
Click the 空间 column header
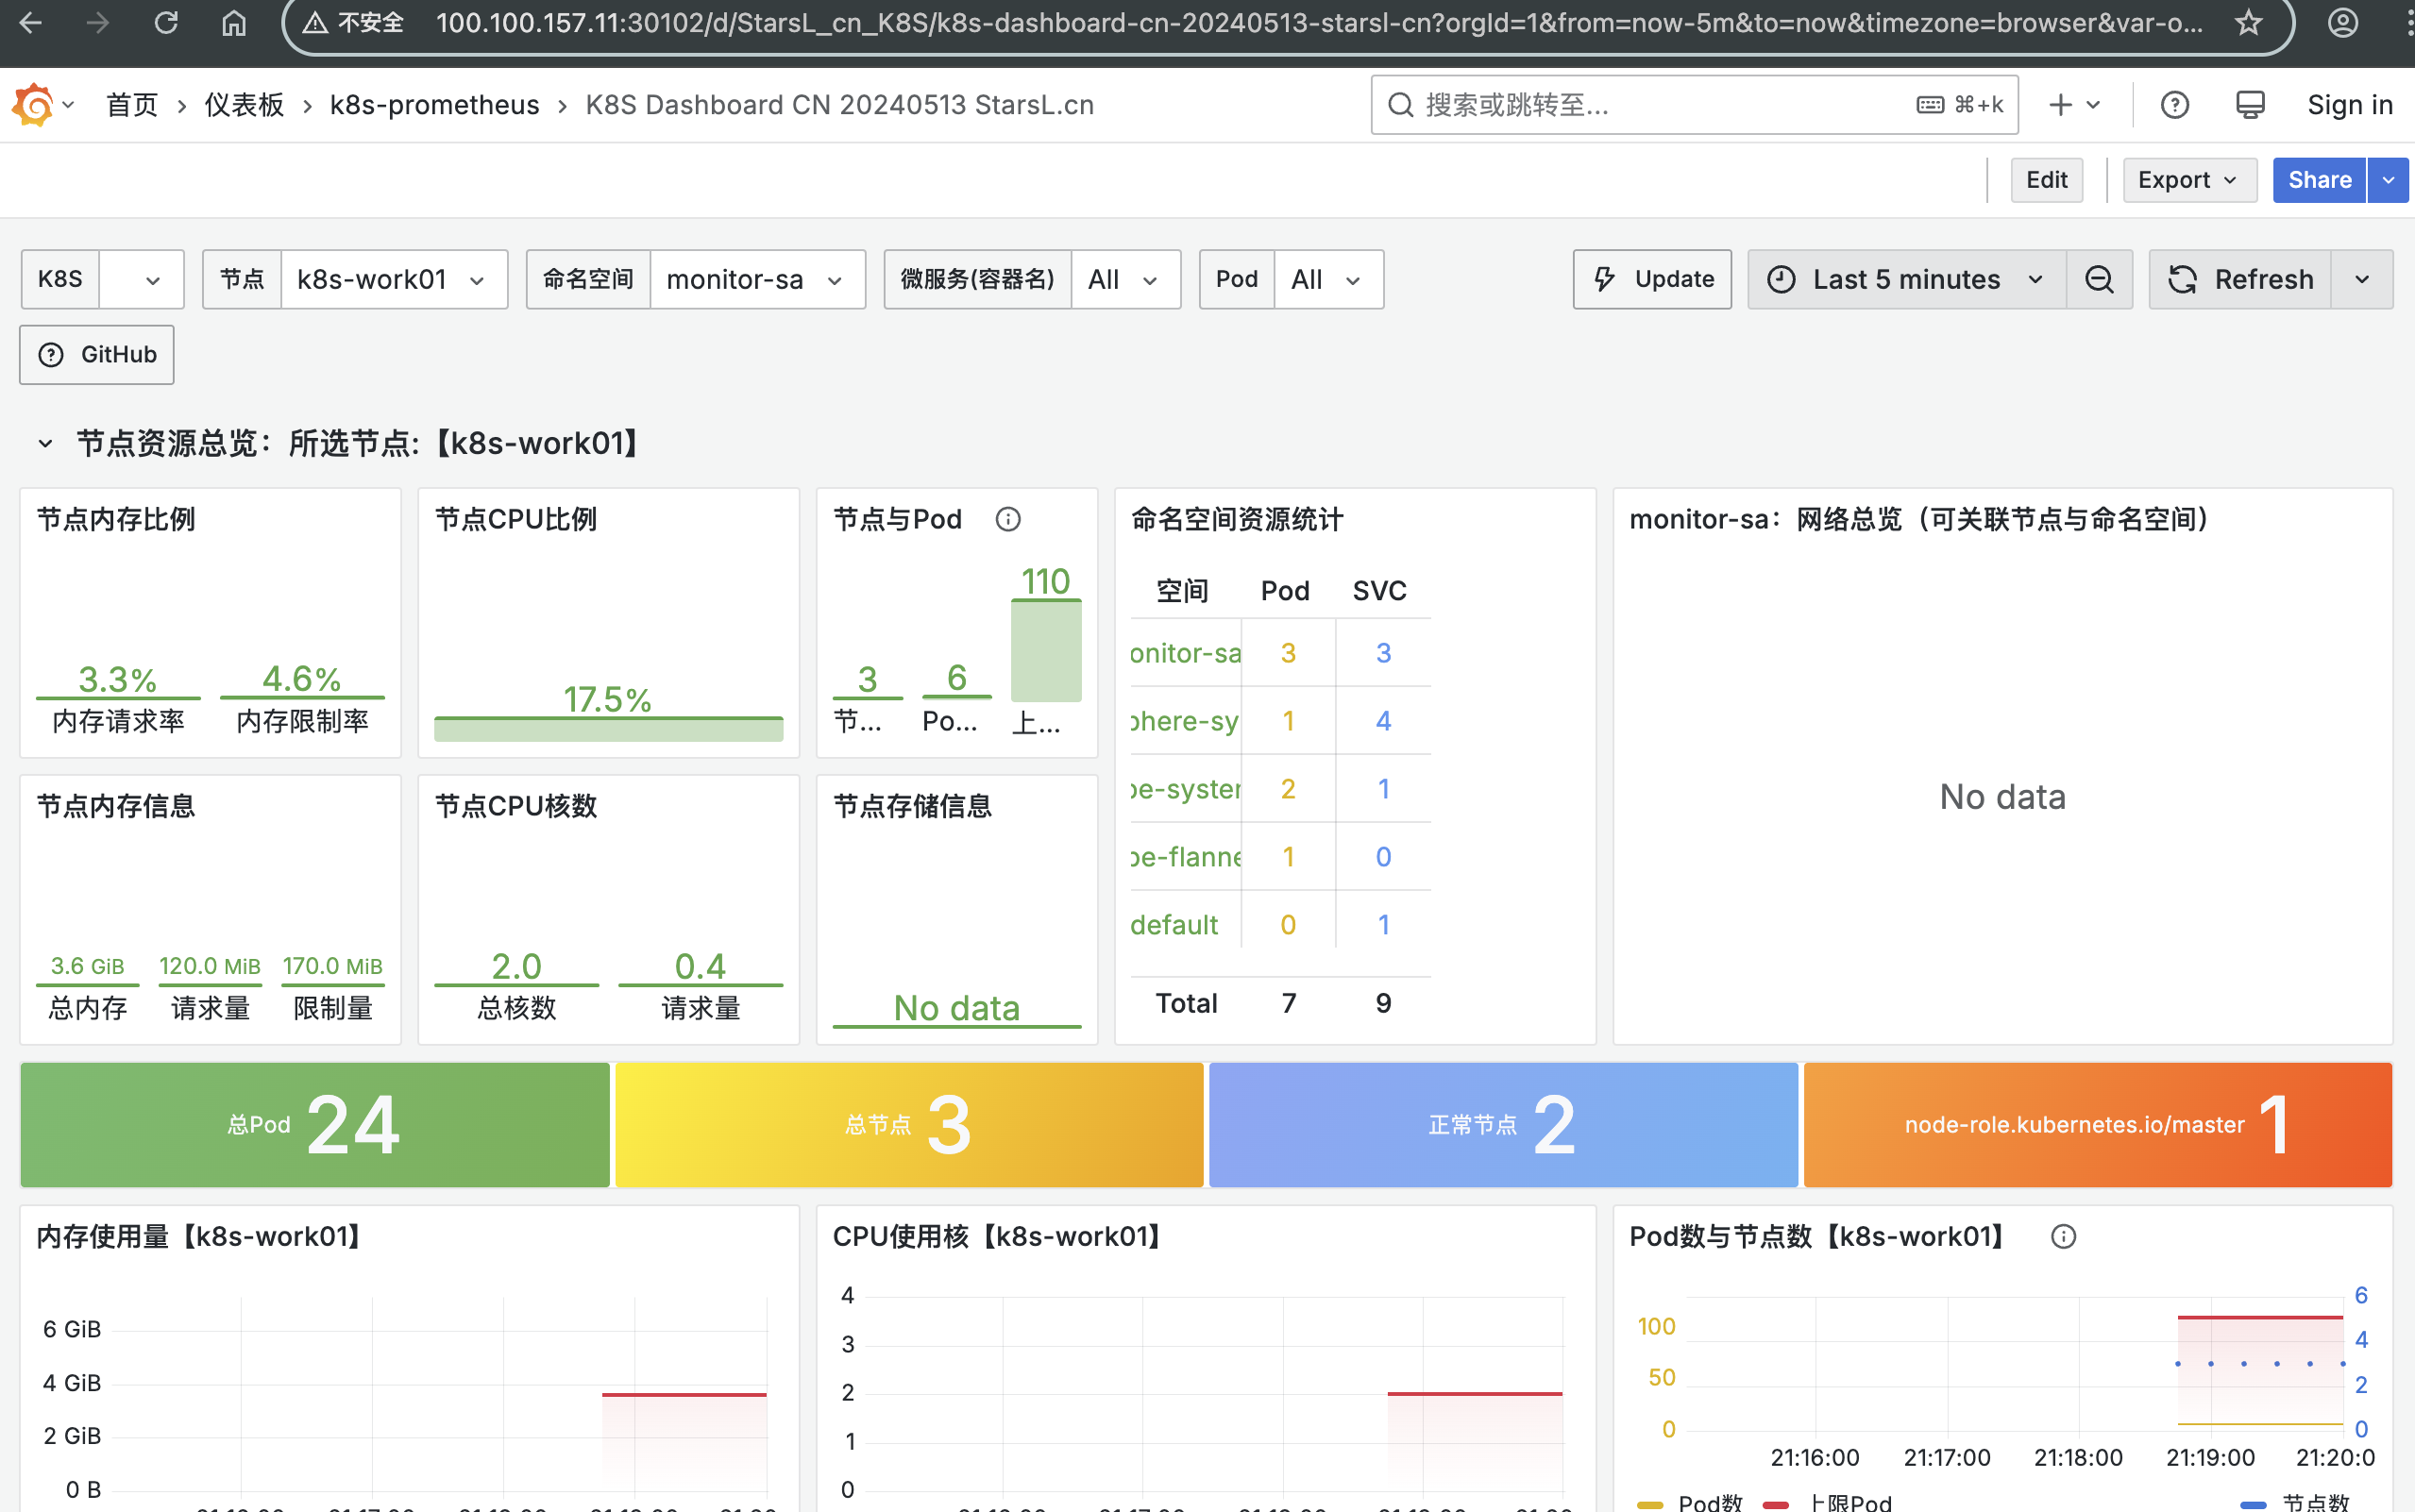point(1182,591)
